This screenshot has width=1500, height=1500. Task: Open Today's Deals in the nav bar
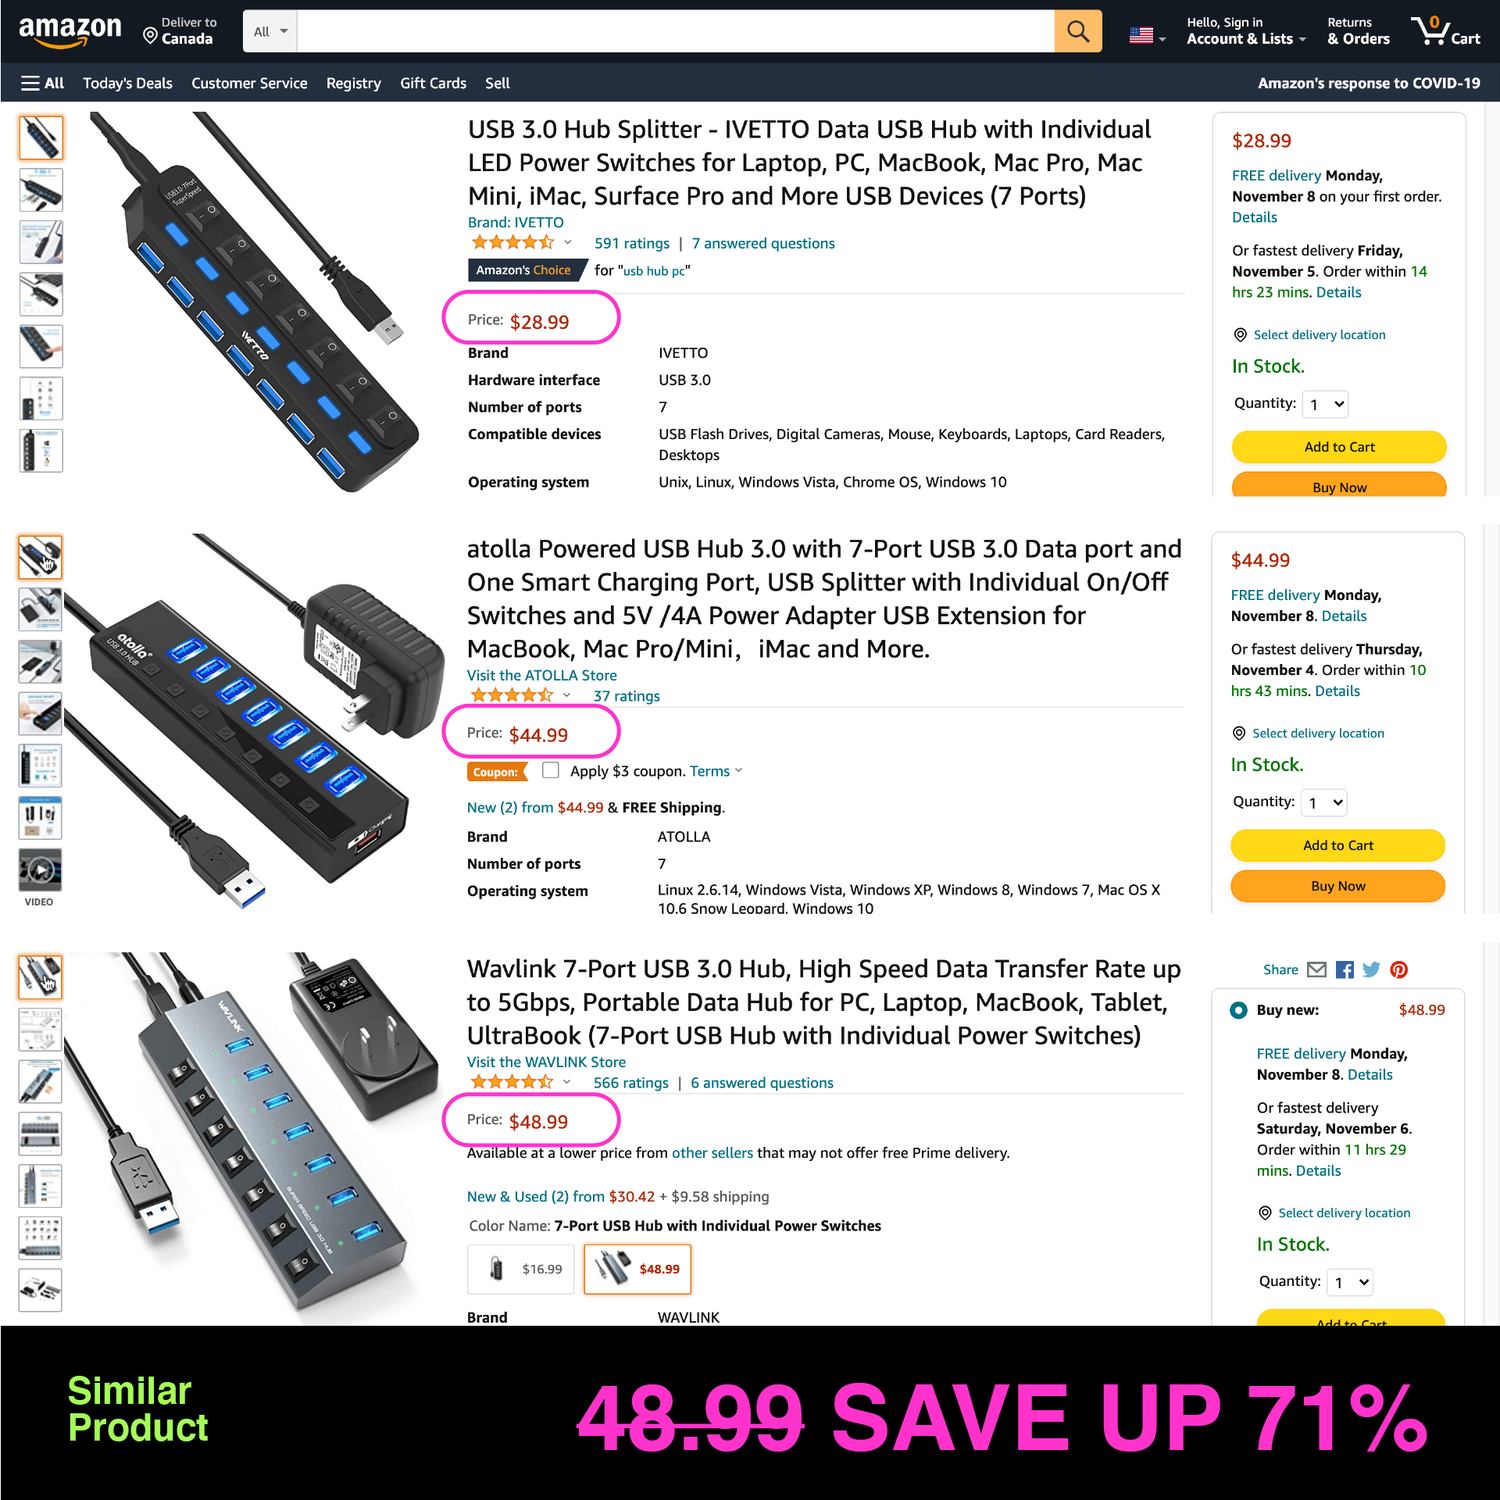coord(128,83)
